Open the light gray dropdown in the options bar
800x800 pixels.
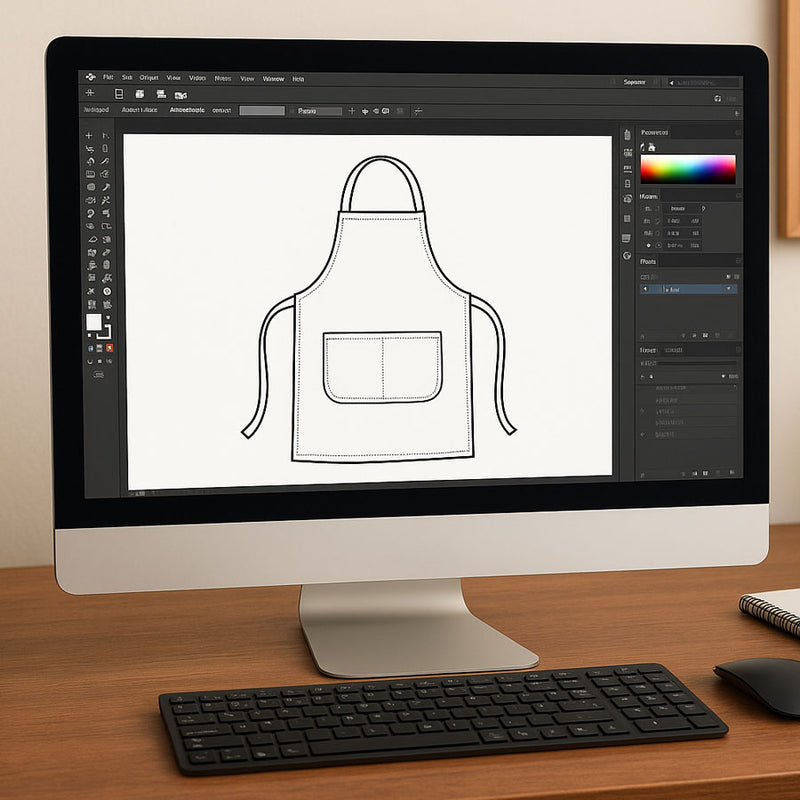[x=262, y=111]
